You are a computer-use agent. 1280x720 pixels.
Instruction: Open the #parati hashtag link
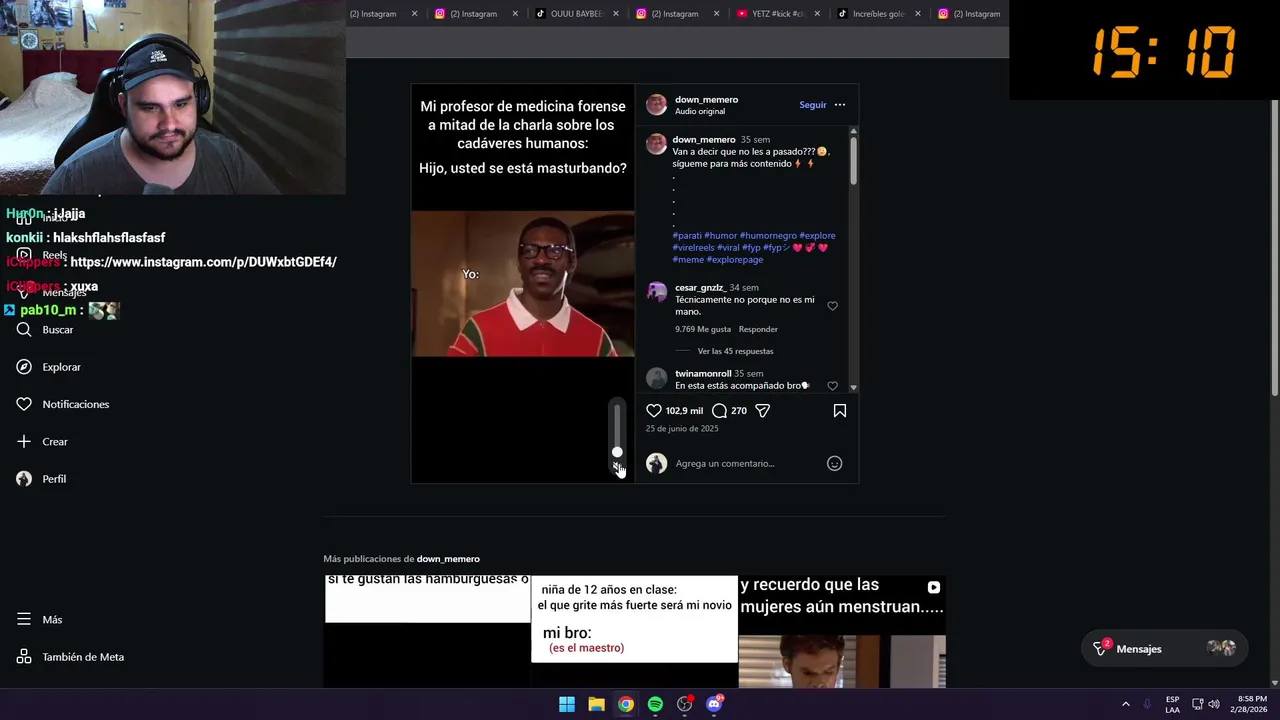coord(687,236)
